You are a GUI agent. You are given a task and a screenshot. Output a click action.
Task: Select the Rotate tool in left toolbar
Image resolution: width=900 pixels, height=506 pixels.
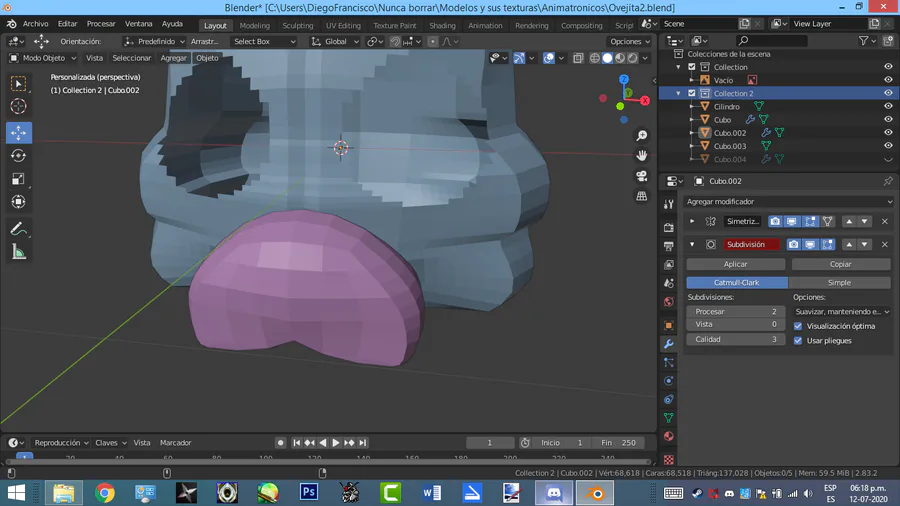(18, 156)
